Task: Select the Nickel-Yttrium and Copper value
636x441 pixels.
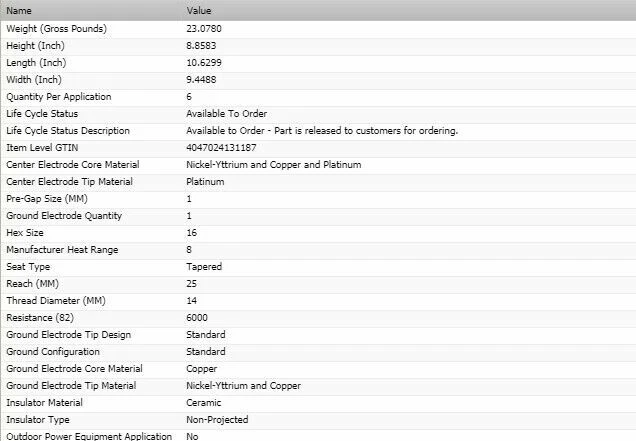Action: (x=243, y=387)
